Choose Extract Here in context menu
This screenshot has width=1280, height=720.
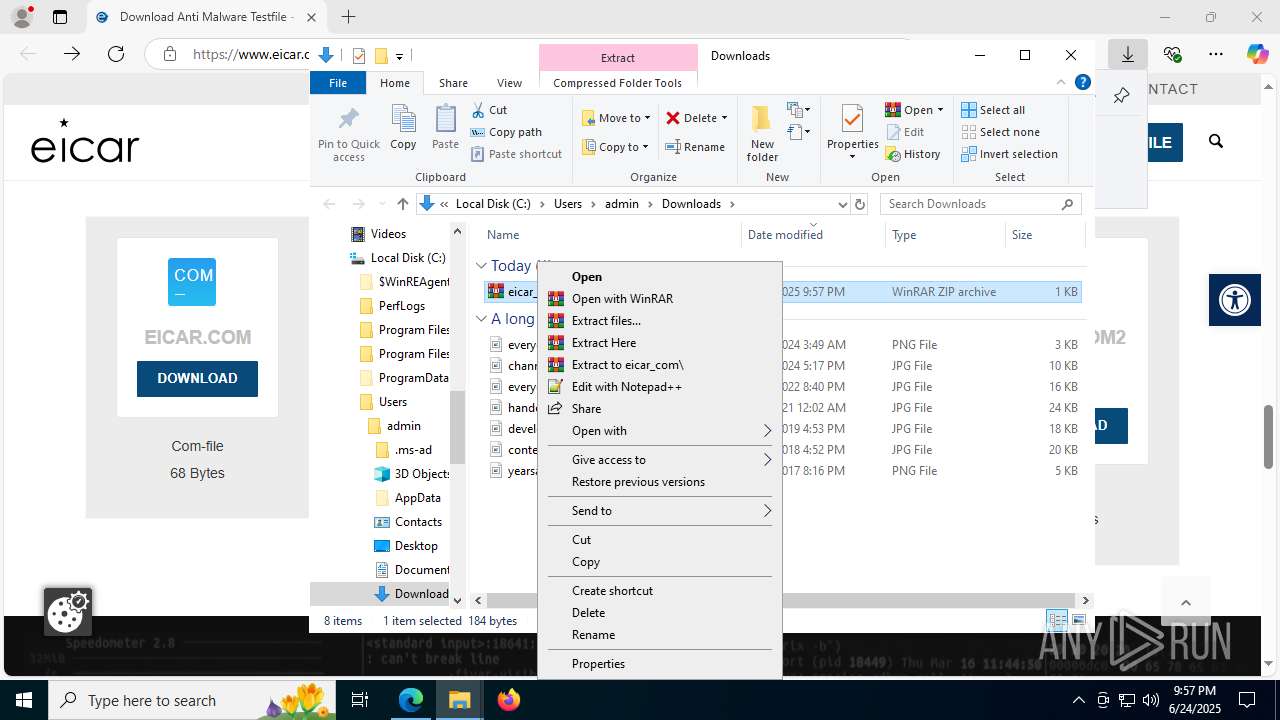(660, 343)
